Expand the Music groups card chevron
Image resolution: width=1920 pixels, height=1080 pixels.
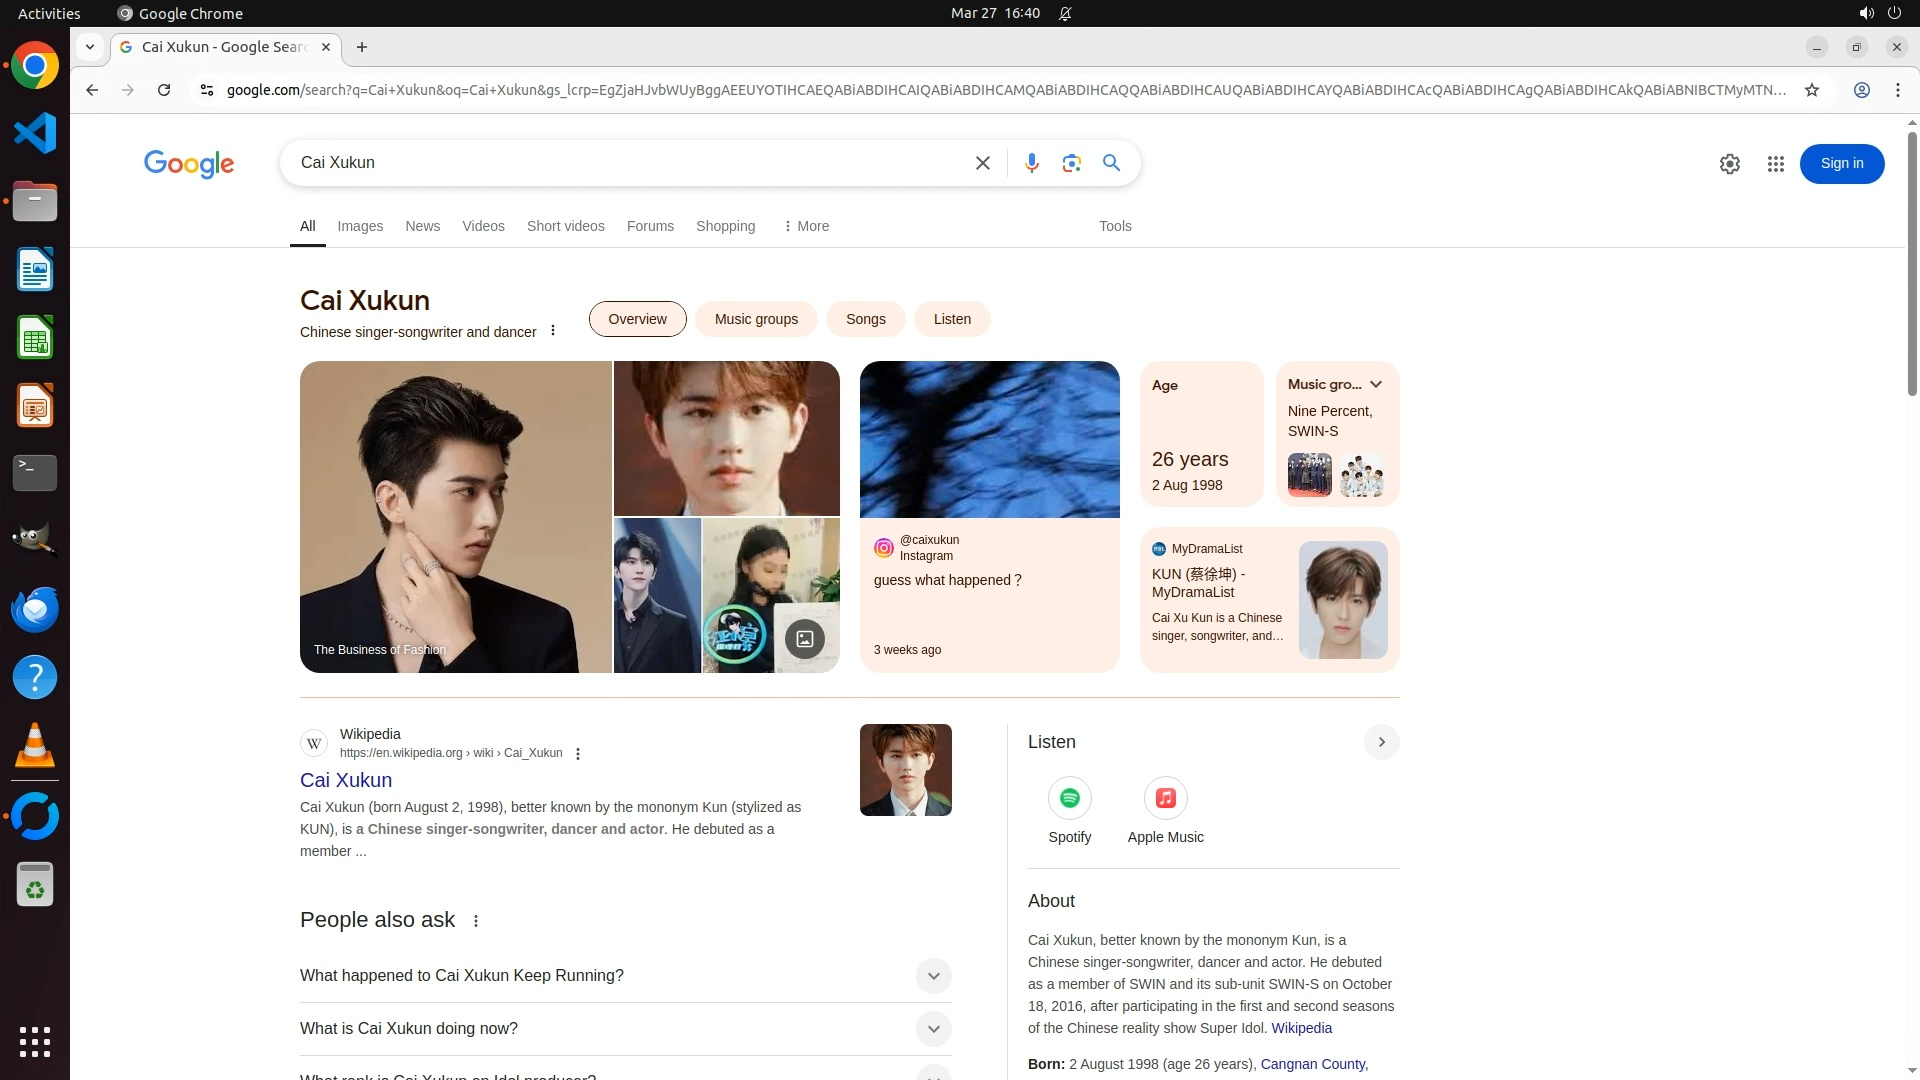pos(1376,384)
